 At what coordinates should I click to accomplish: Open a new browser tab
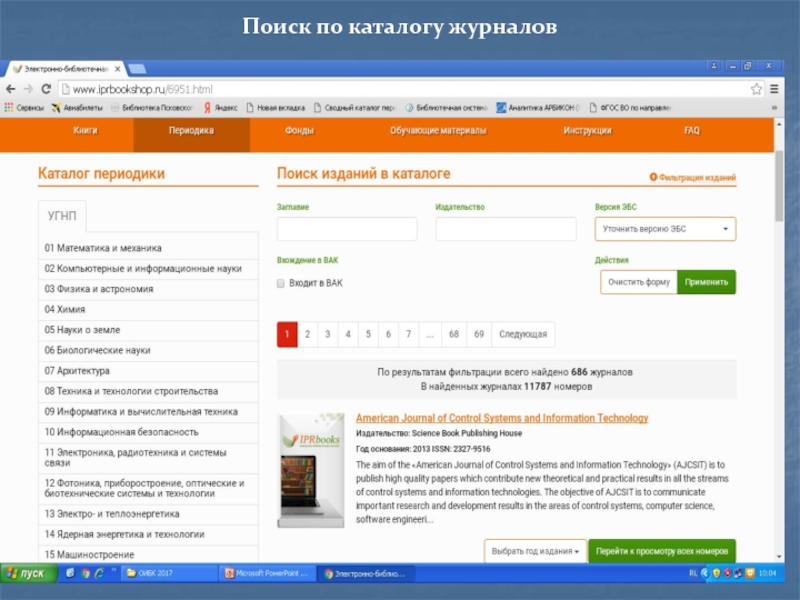pyautogui.click(x=137, y=68)
